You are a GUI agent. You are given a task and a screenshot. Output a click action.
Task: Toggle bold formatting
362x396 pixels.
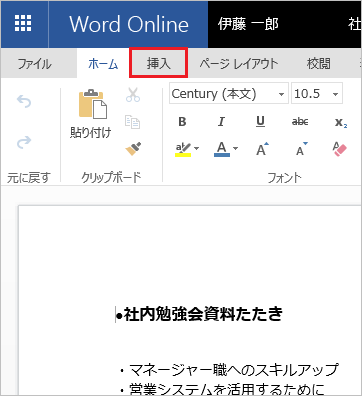click(182, 122)
